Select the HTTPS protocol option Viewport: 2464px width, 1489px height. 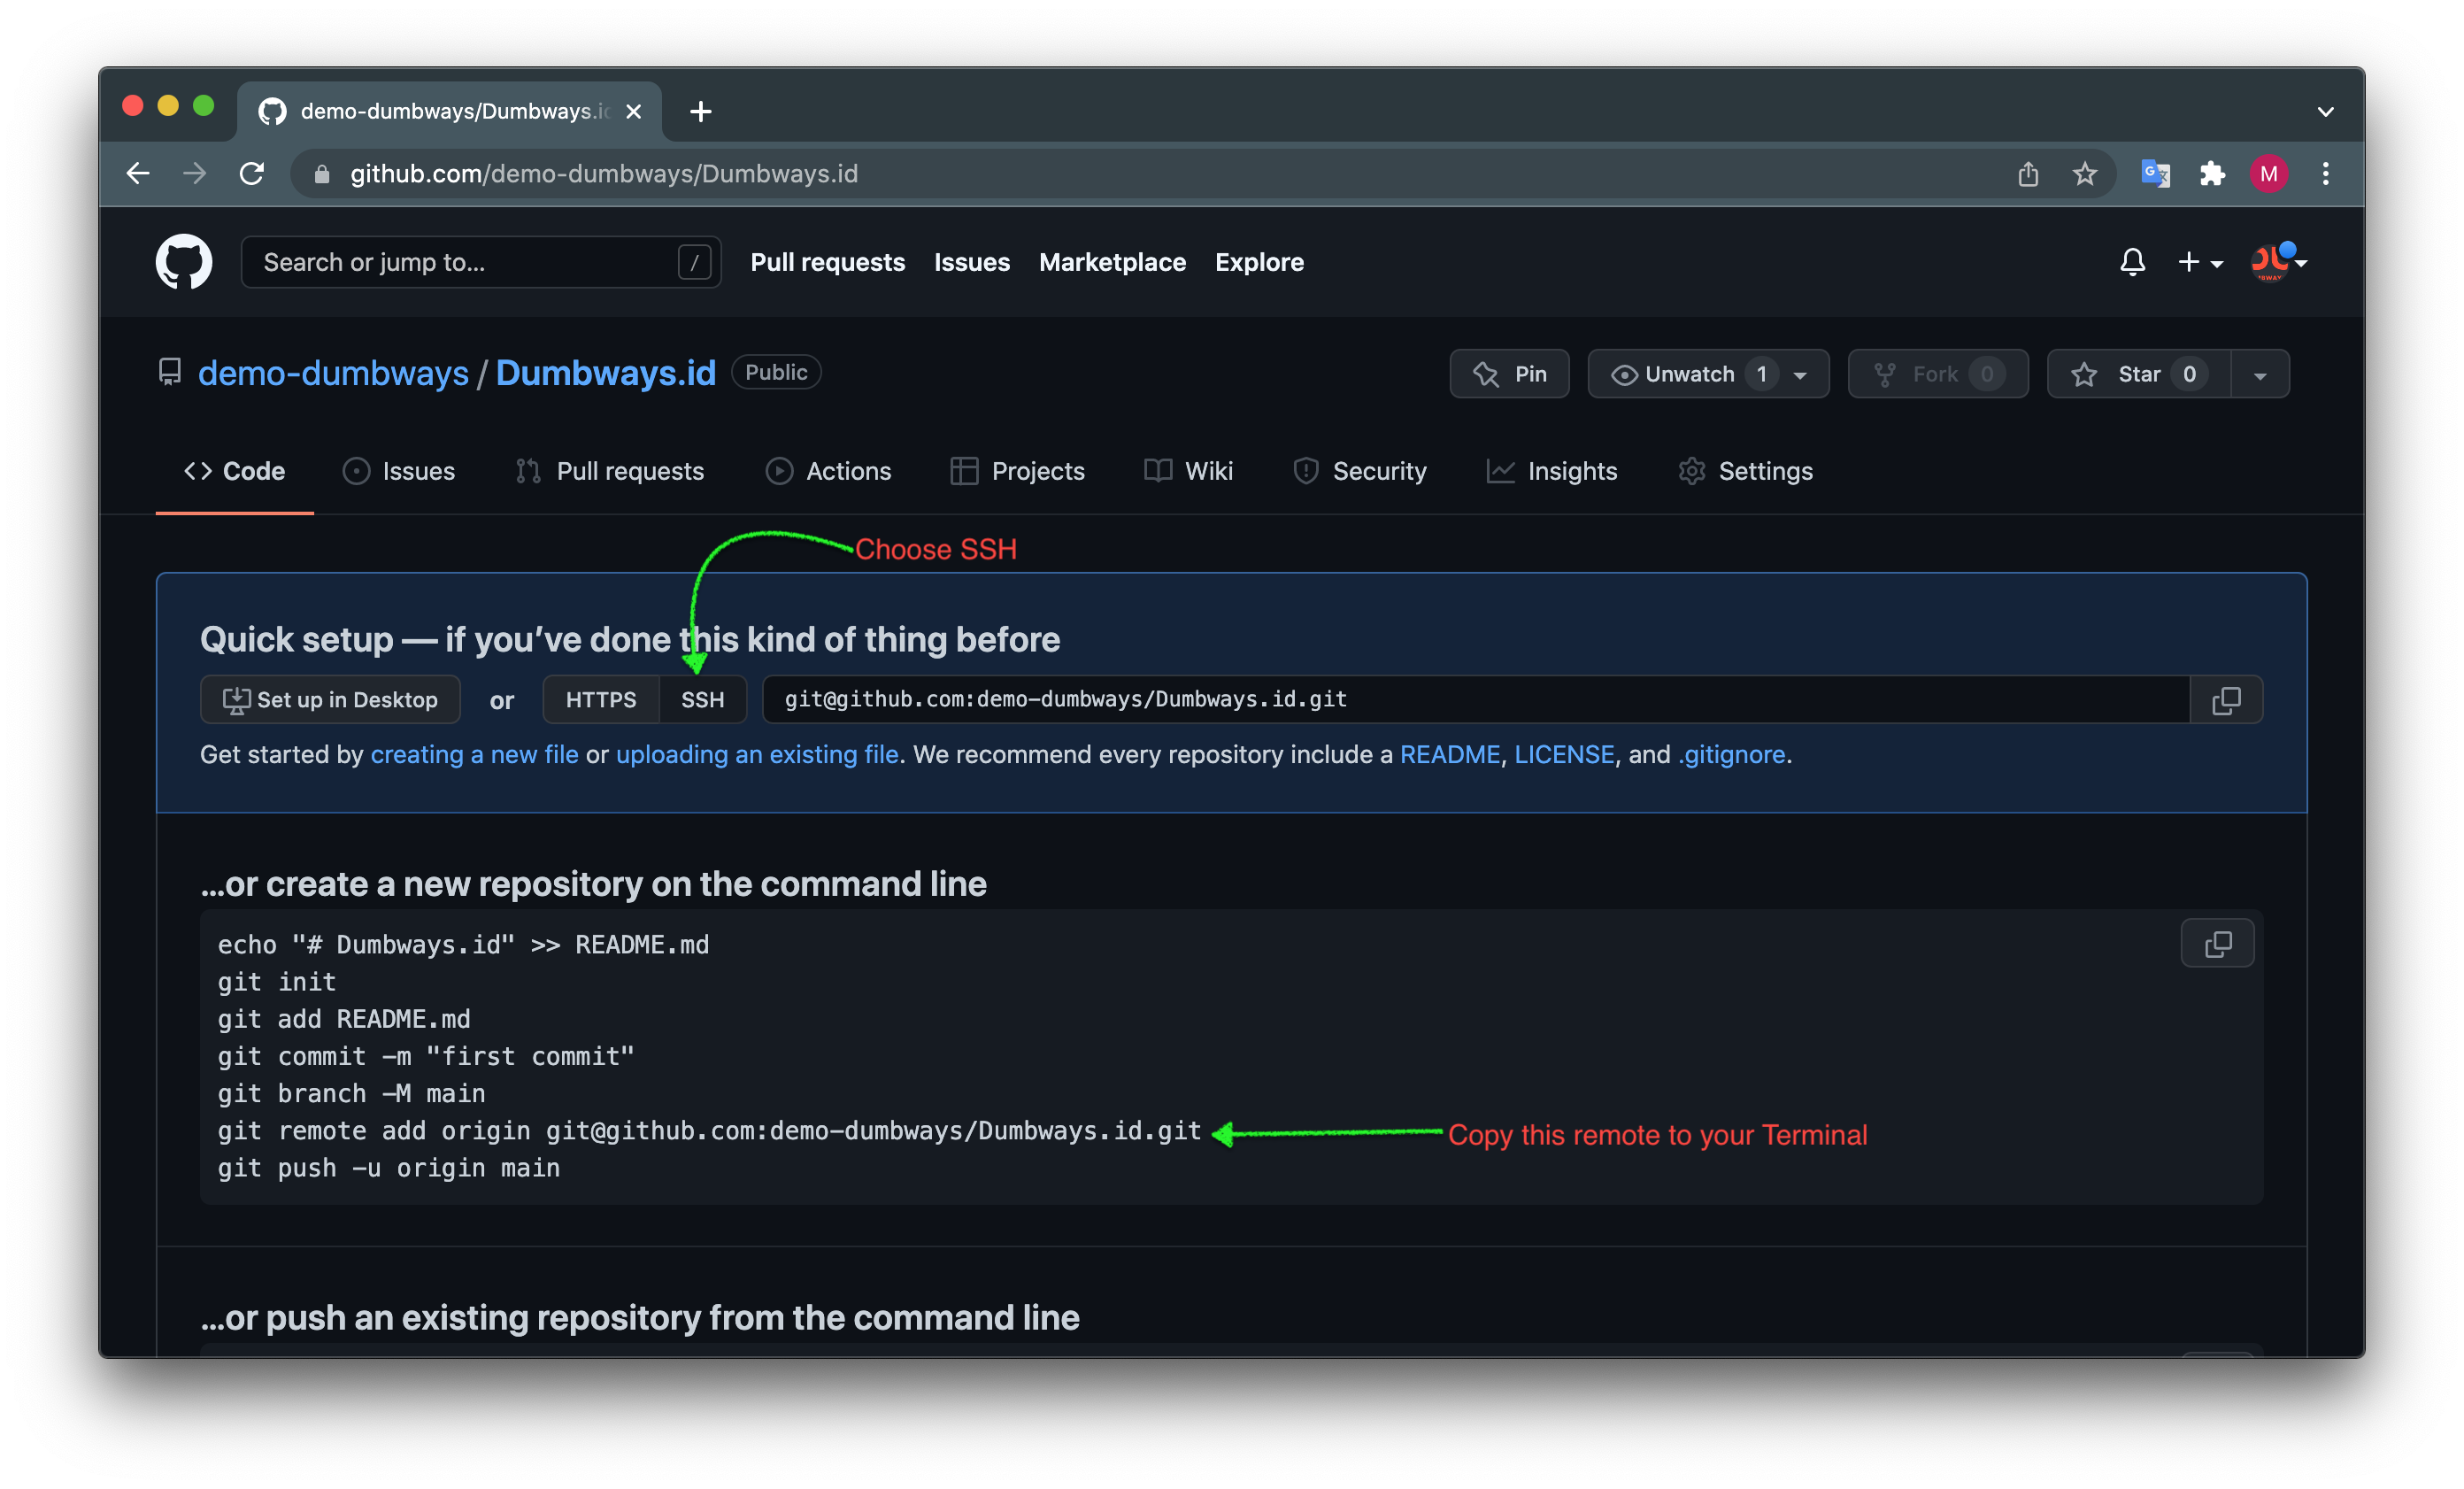coord(601,700)
